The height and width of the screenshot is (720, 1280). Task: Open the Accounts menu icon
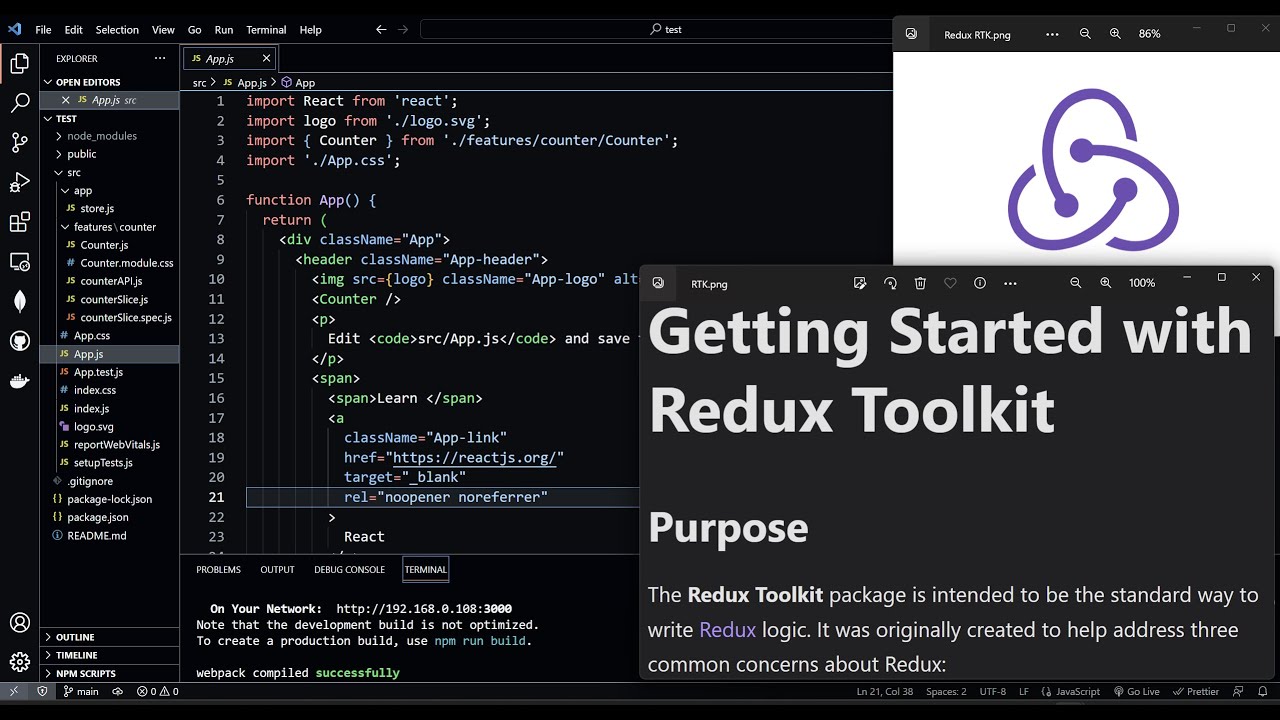[19, 623]
